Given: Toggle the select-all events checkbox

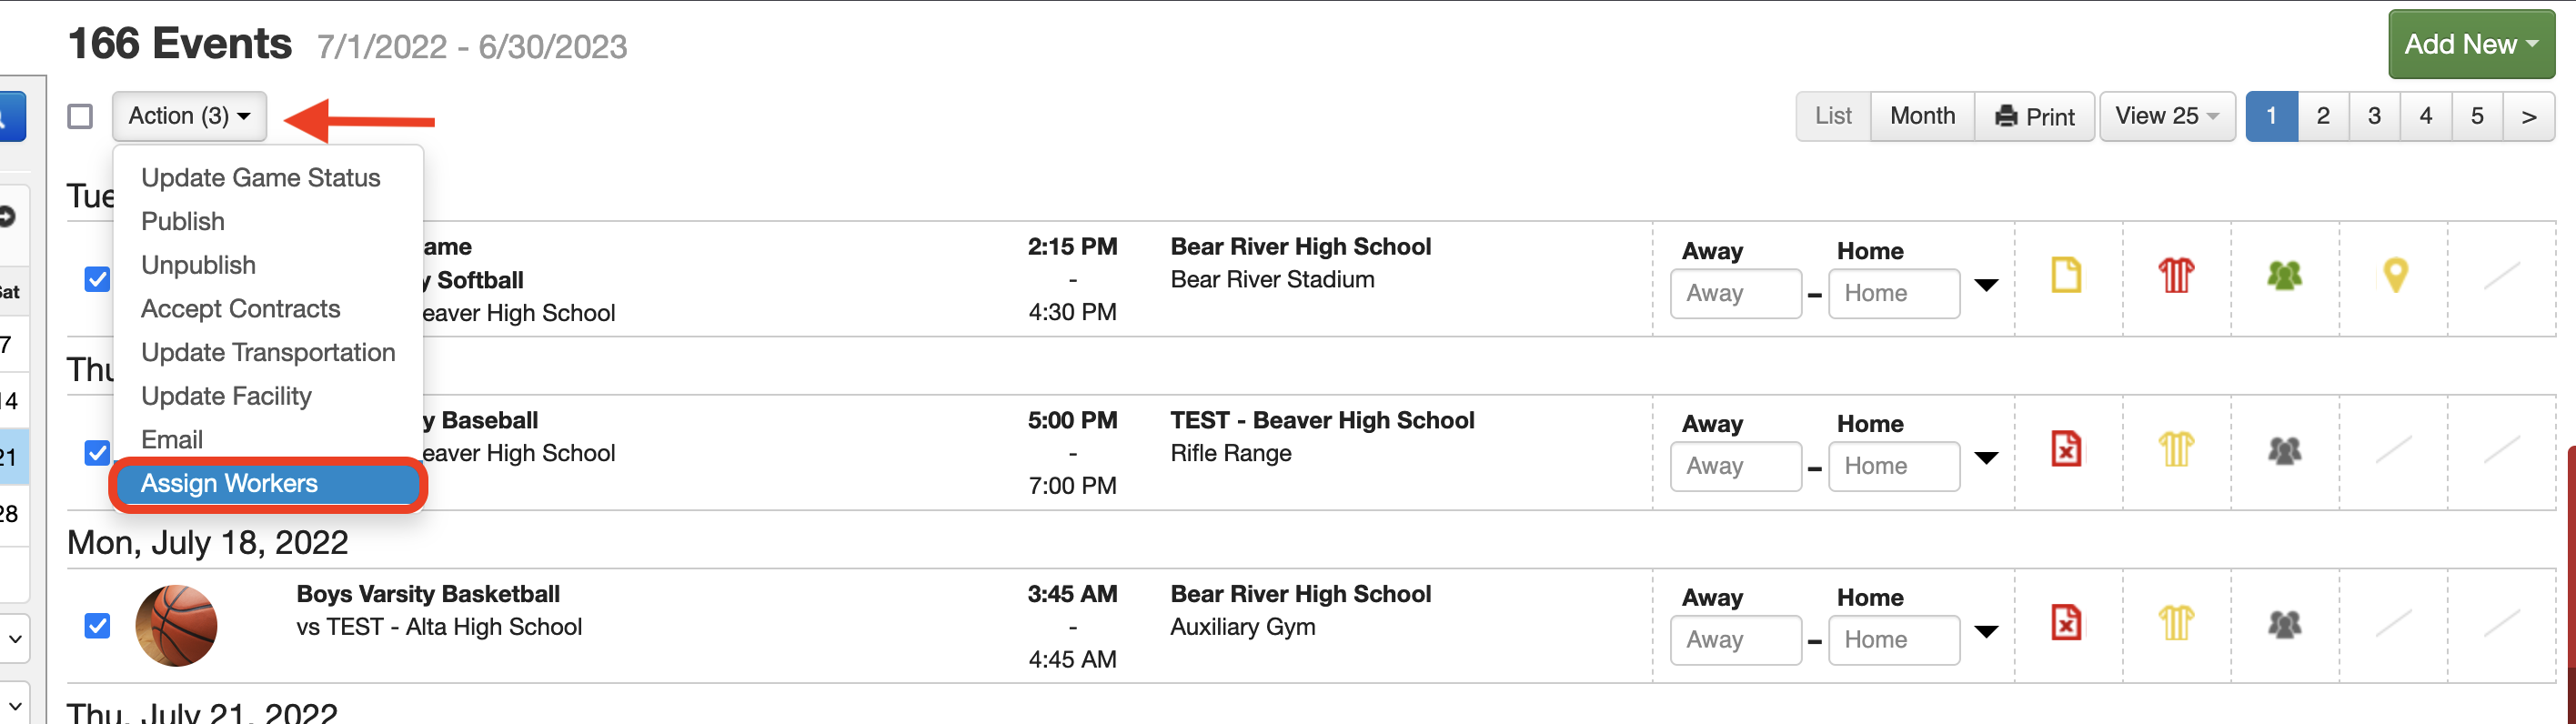Looking at the screenshot, I should (80, 116).
